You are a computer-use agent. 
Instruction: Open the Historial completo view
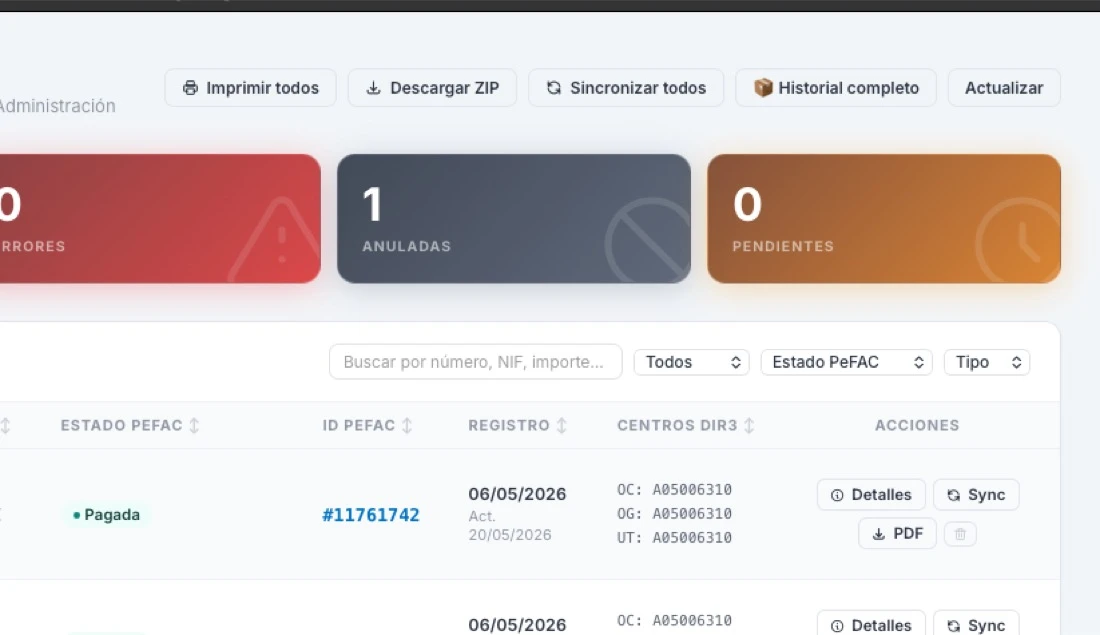pos(836,88)
